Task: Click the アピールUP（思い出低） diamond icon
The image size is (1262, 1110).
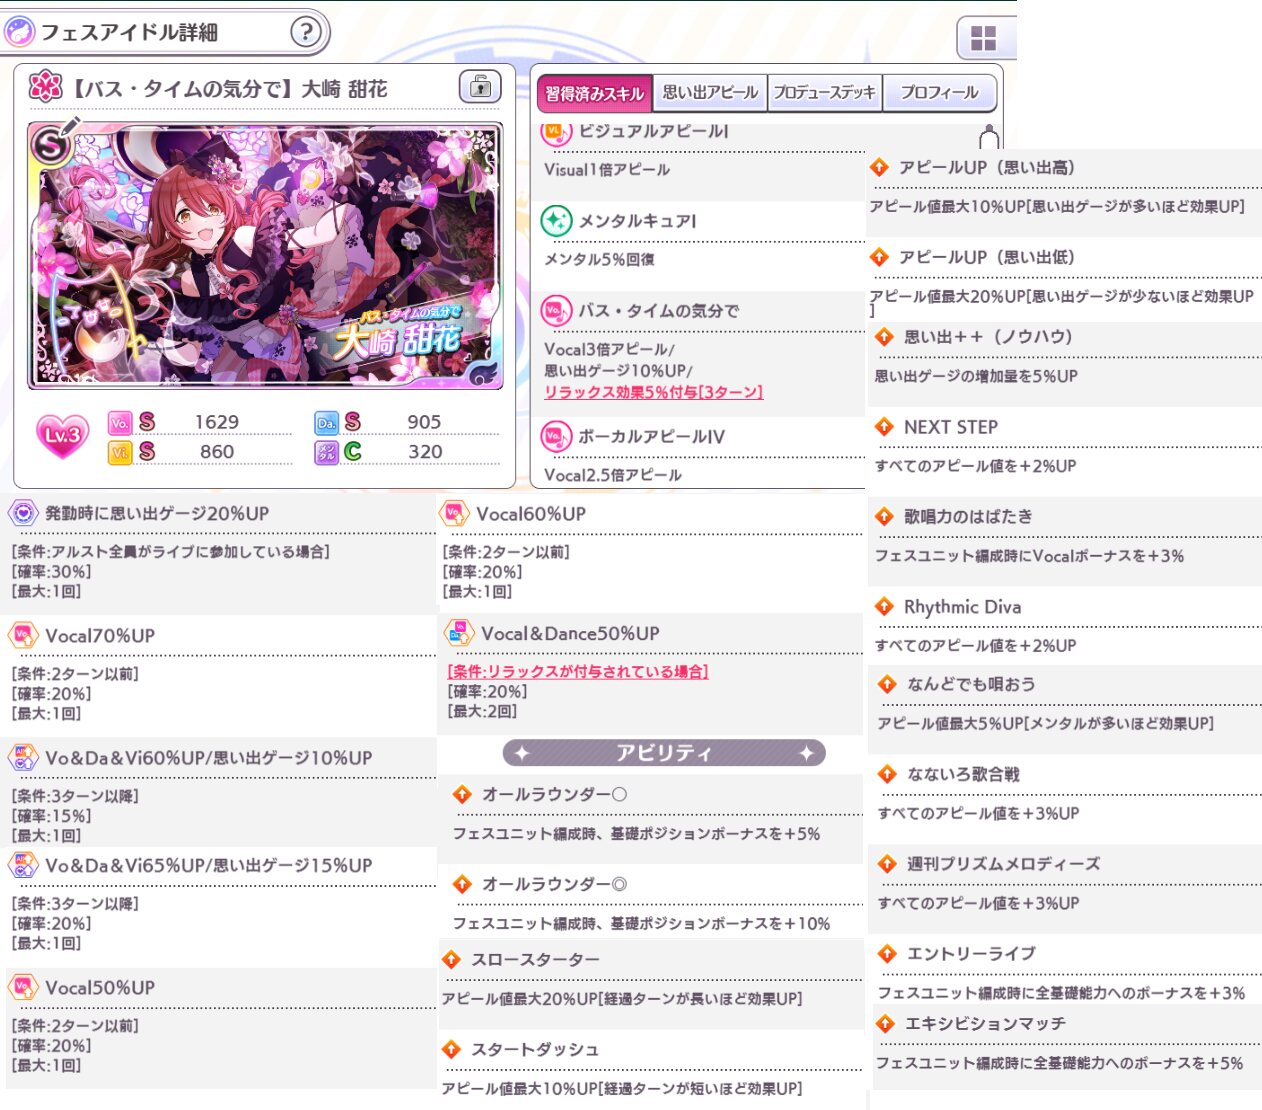Action: [x=879, y=257]
